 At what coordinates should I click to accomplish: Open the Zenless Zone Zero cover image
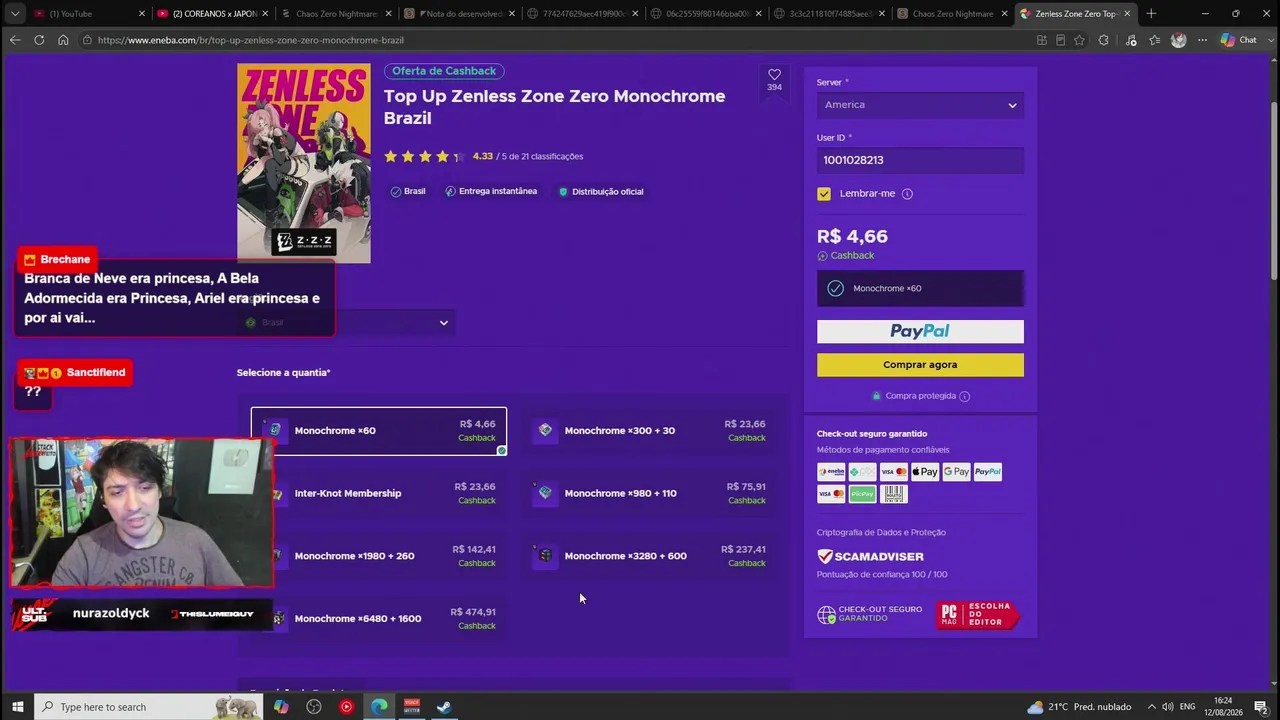pyautogui.click(x=304, y=164)
